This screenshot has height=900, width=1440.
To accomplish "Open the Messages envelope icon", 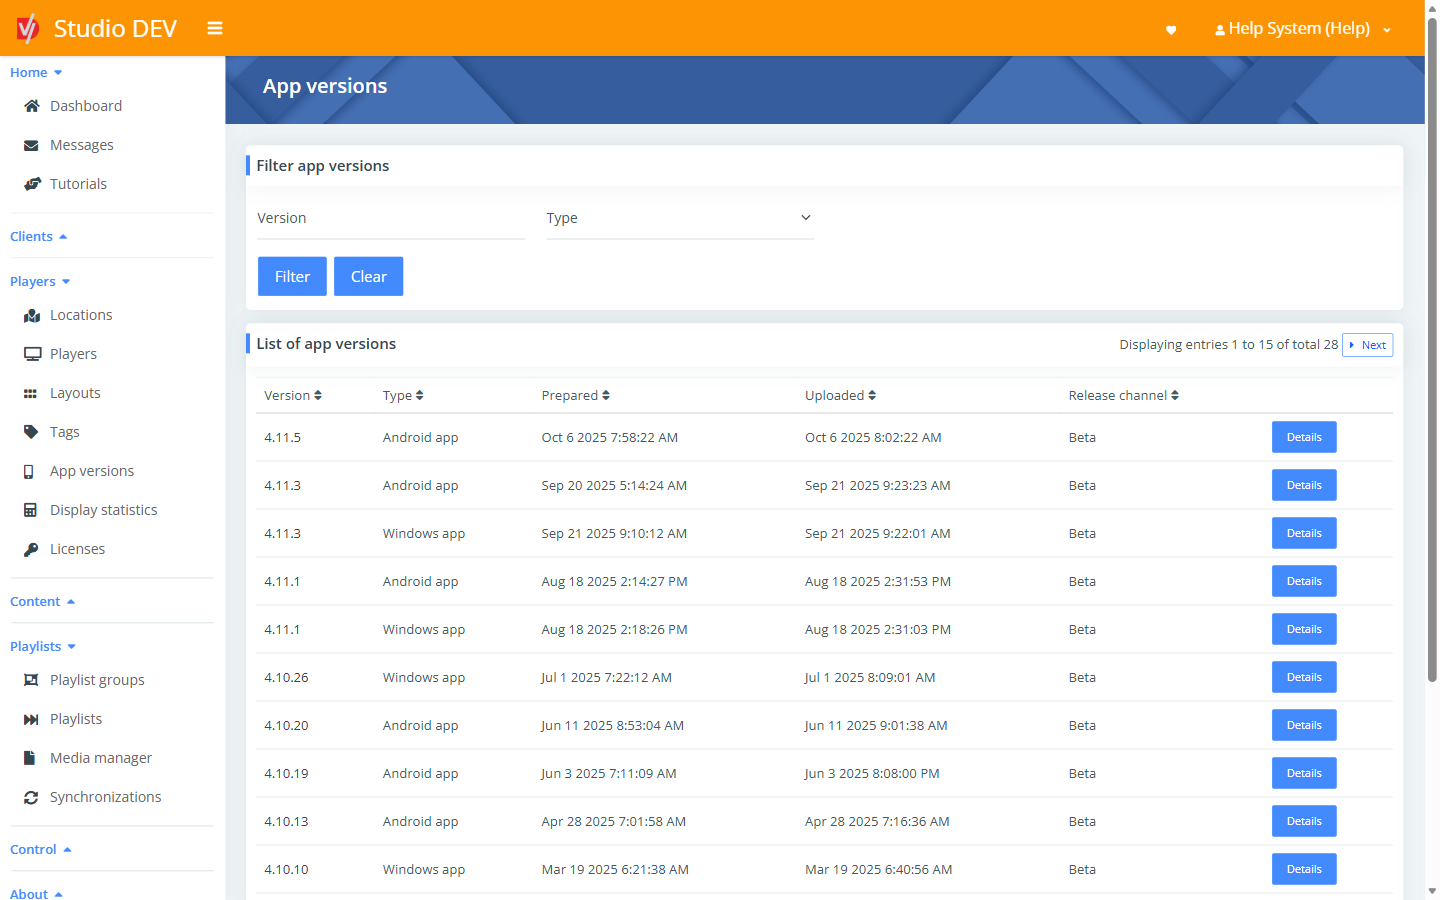I will pyautogui.click(x=31, y=145).
